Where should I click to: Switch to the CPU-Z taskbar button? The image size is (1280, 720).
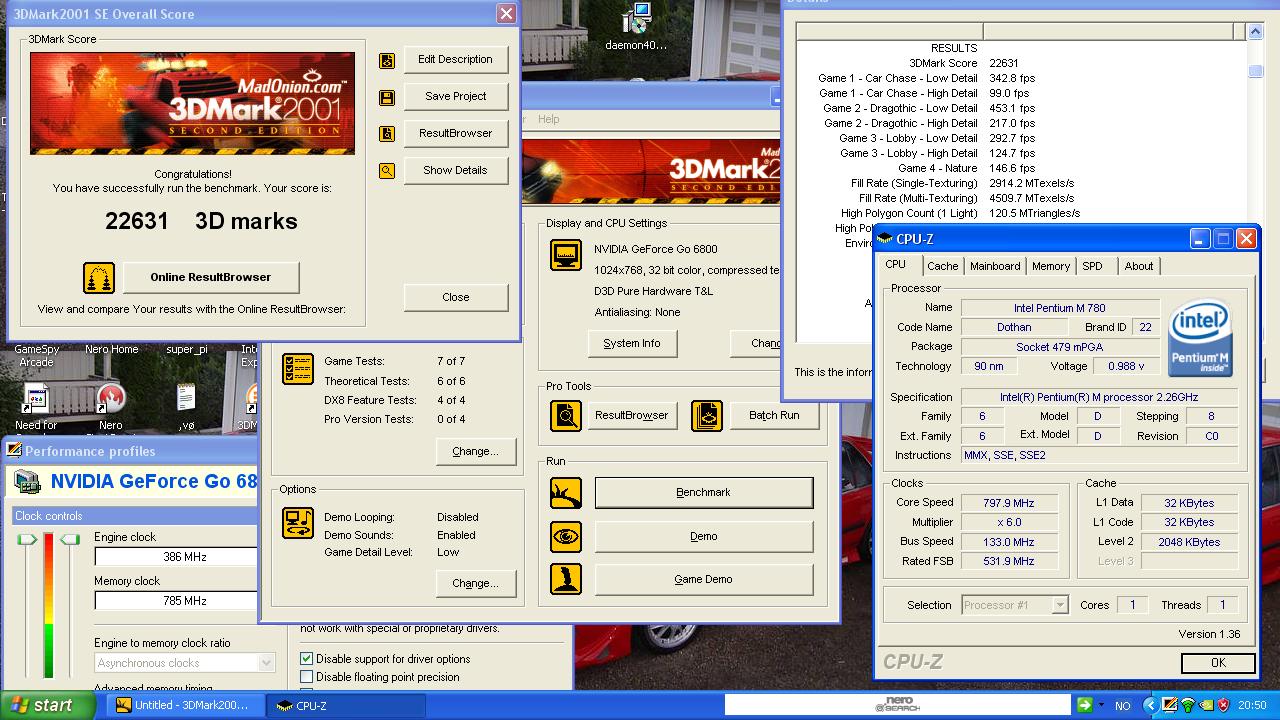pyautogui.click(x=348, y=705)
